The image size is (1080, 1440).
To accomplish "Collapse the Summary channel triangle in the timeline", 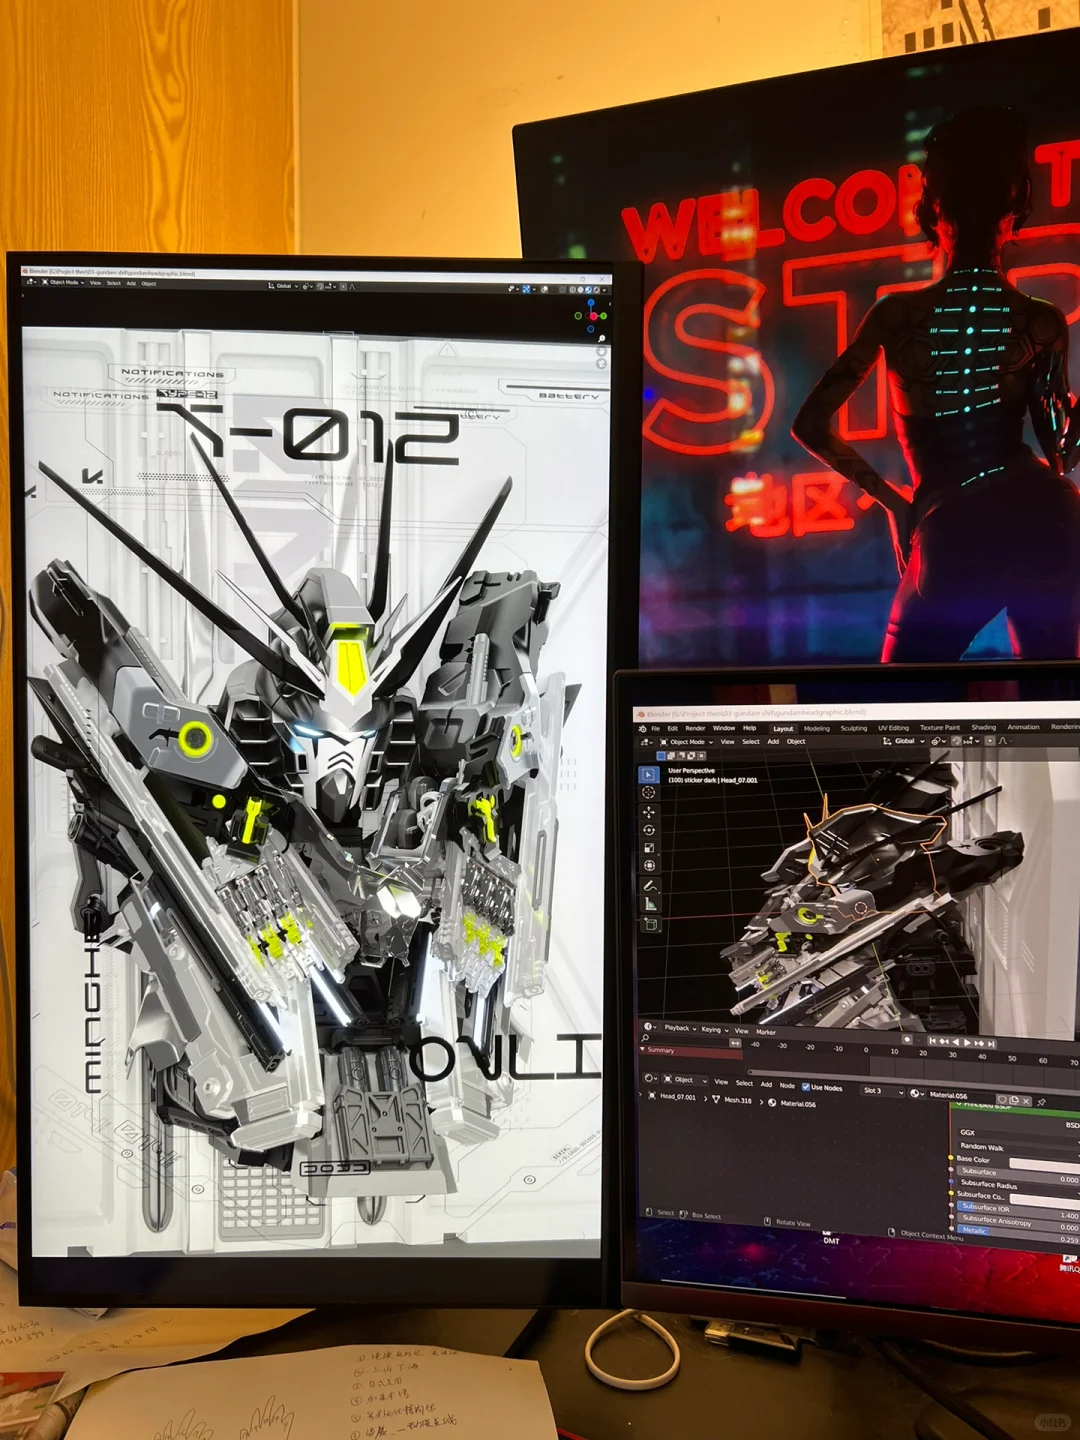I will click(x=642, y=1050).
